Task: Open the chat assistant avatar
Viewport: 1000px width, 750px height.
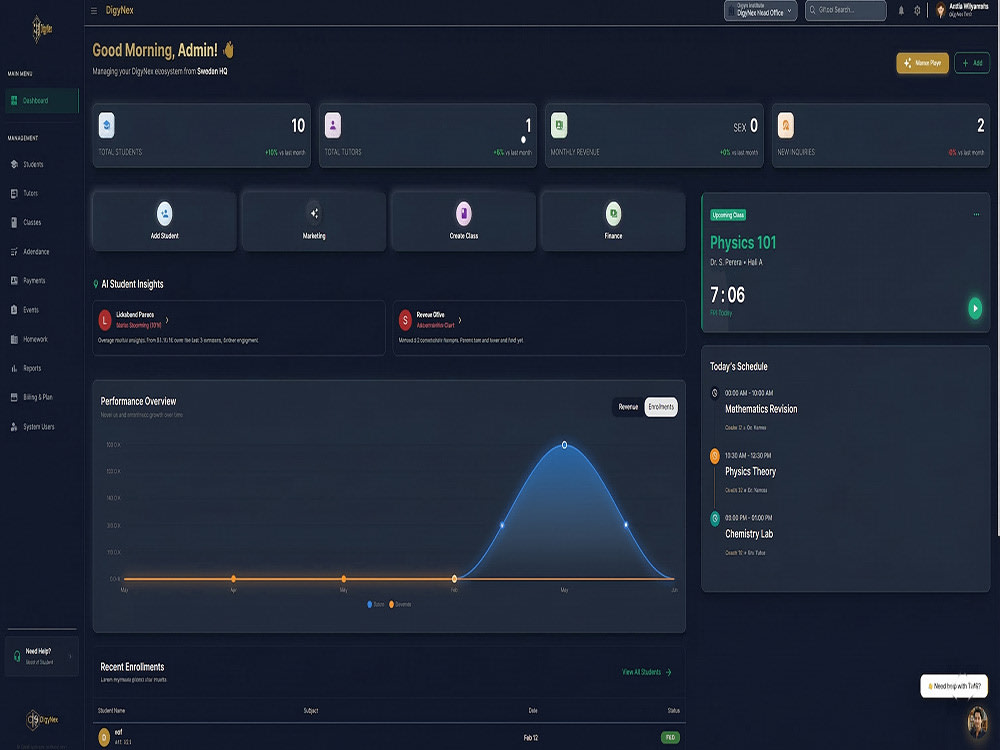Action: pyautogui.click(x=977, y=722)
